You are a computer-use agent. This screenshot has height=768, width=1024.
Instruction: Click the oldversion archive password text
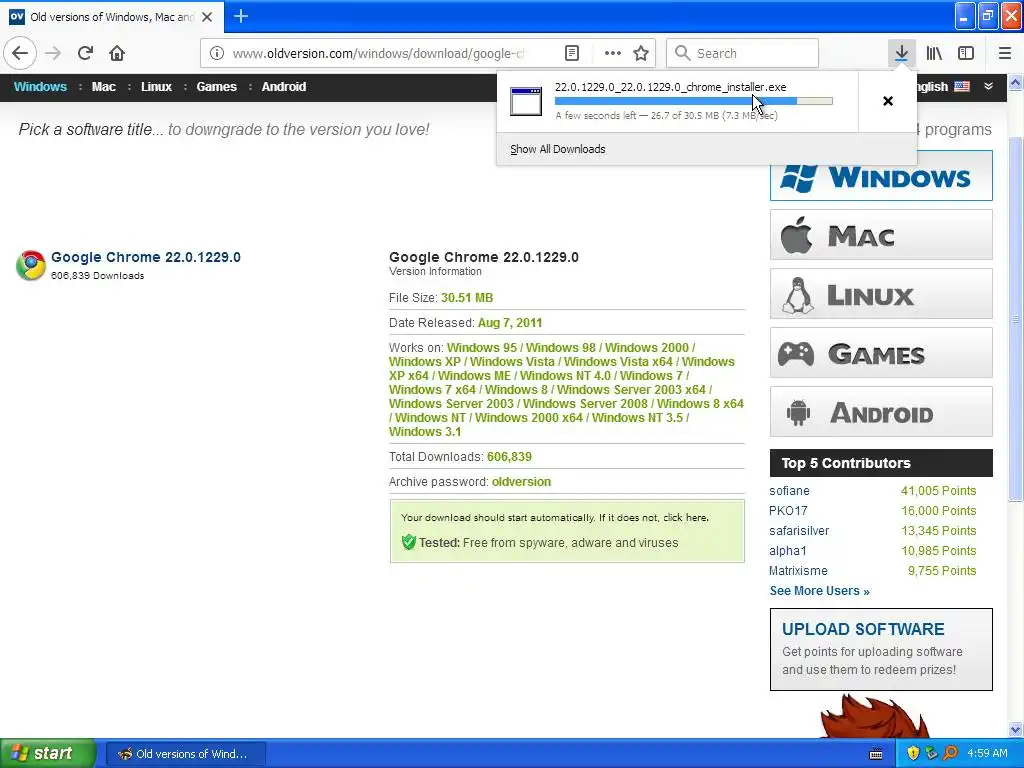click(521, 481)
